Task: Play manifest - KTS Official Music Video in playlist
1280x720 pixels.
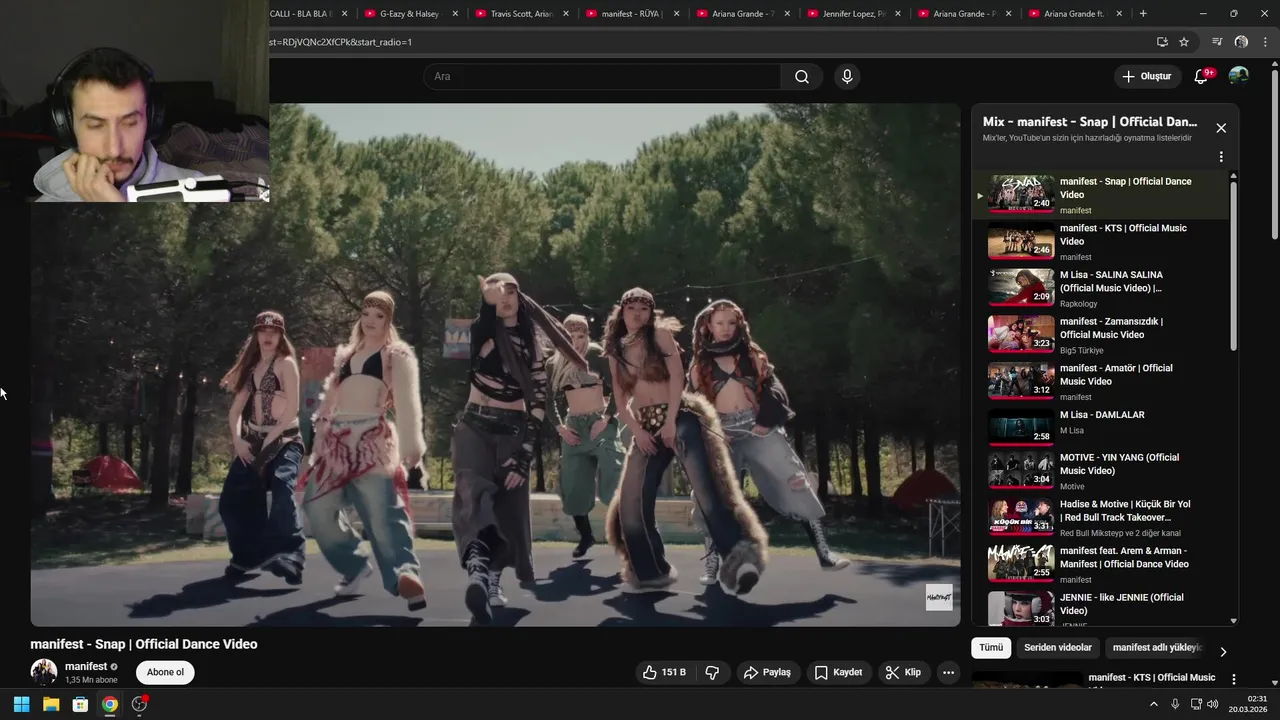Action: (1100, 242)
